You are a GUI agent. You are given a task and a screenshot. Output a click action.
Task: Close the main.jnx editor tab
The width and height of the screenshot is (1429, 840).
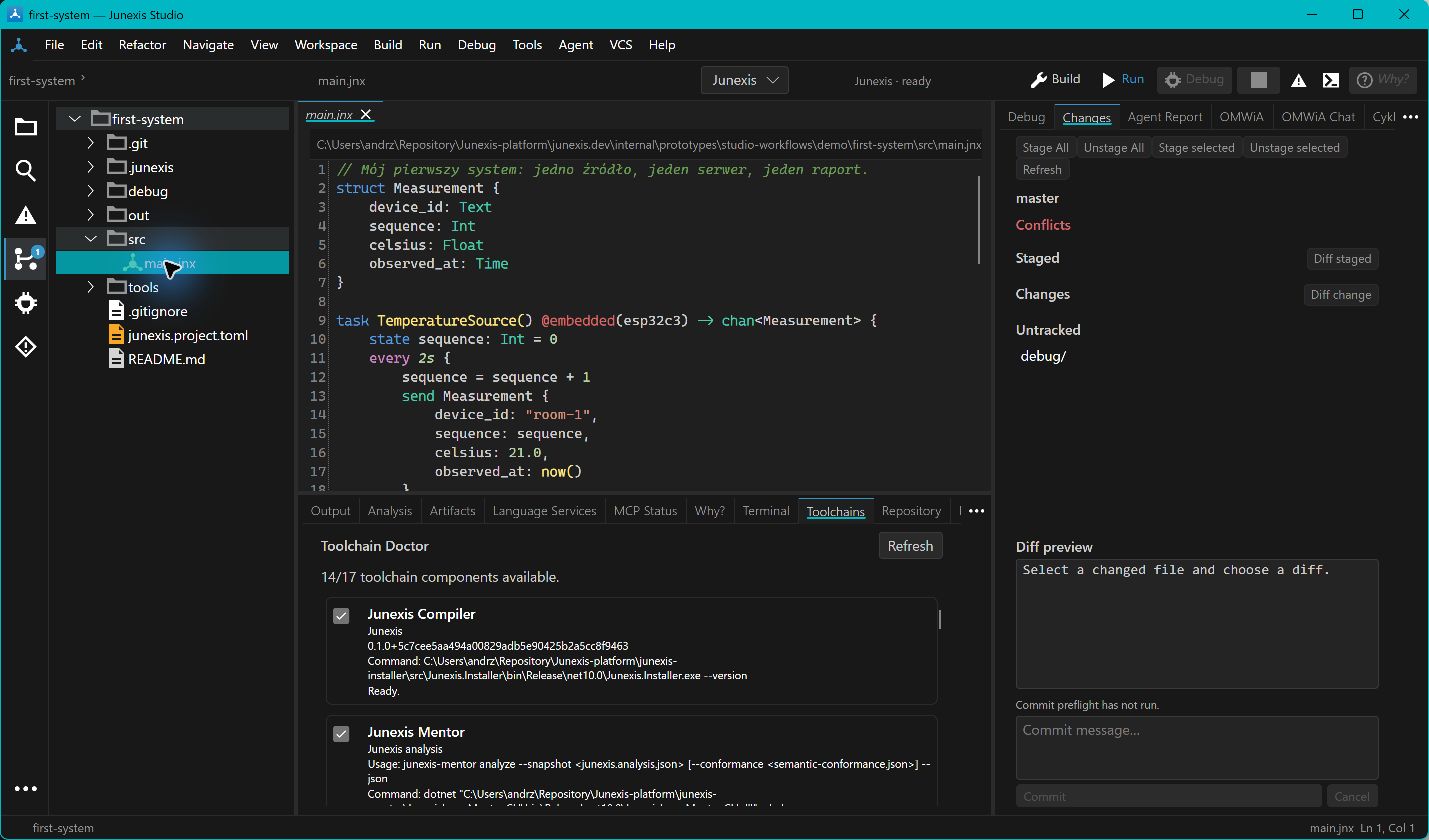tap(366, 115)
